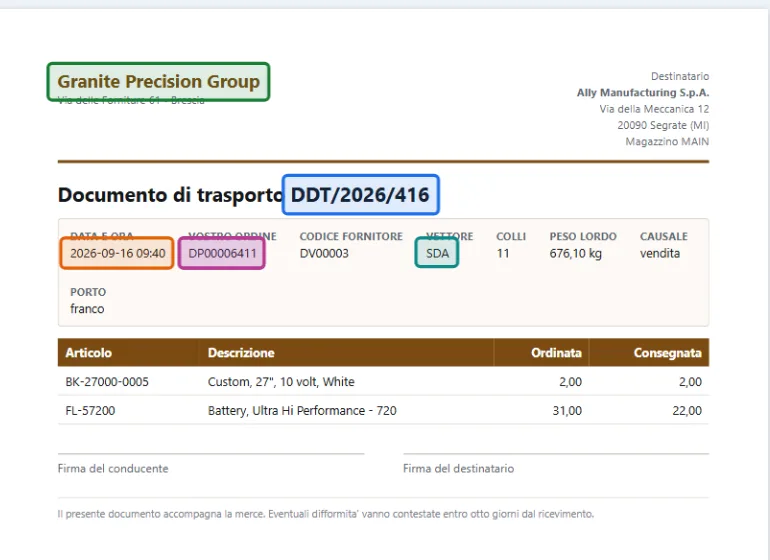The image size is (770, 560).
Task: Click supplier code DV00003
Action: tap(324, 253)
